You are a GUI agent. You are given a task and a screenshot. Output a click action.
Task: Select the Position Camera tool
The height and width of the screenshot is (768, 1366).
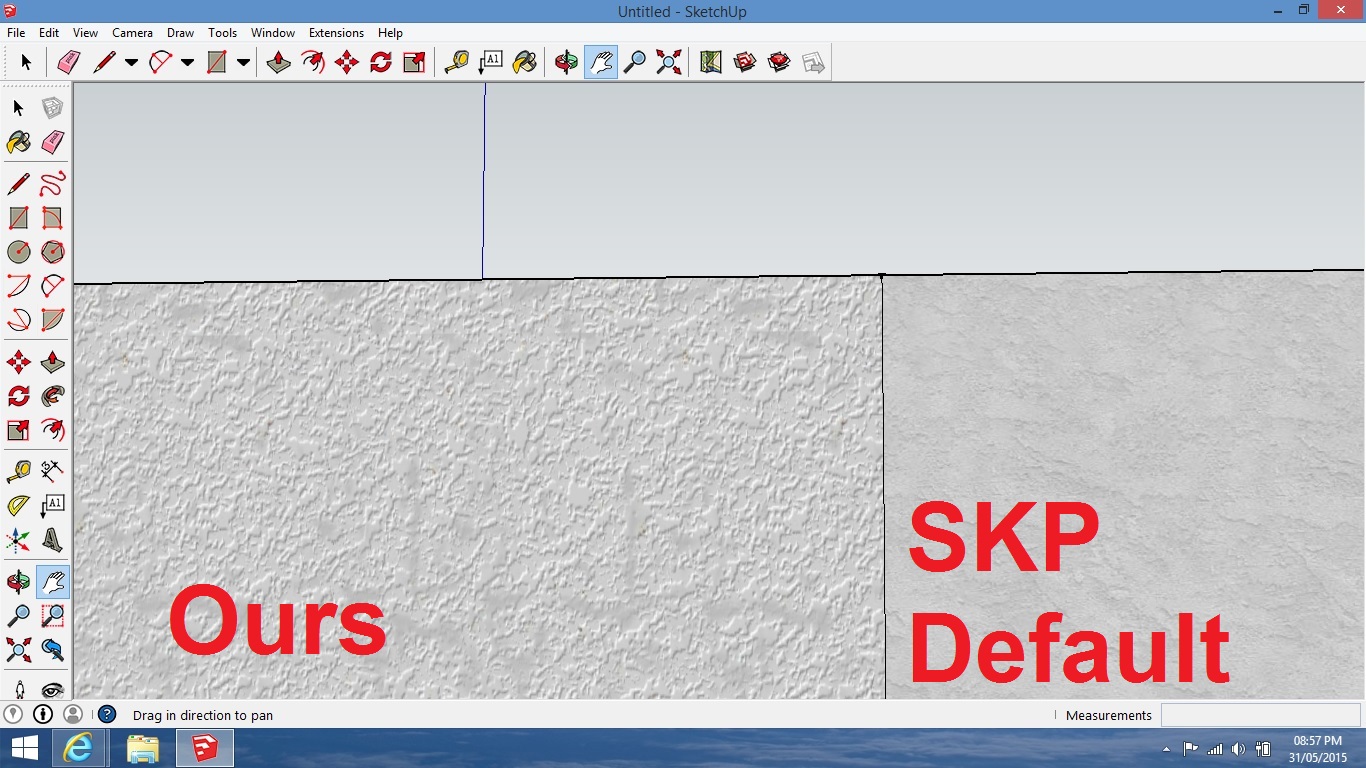pos(18,688)
